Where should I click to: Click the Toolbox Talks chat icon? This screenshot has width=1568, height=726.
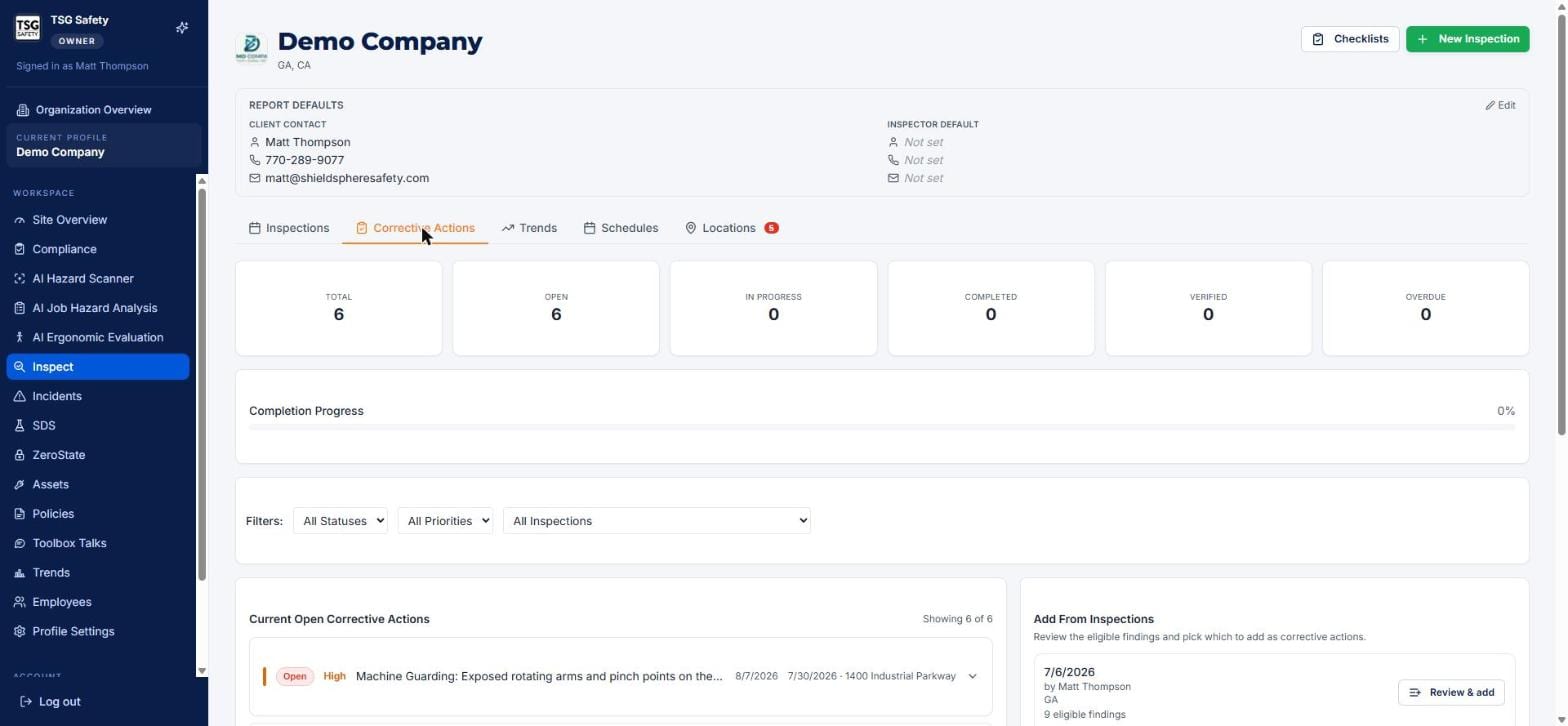(x=19, y=543)
